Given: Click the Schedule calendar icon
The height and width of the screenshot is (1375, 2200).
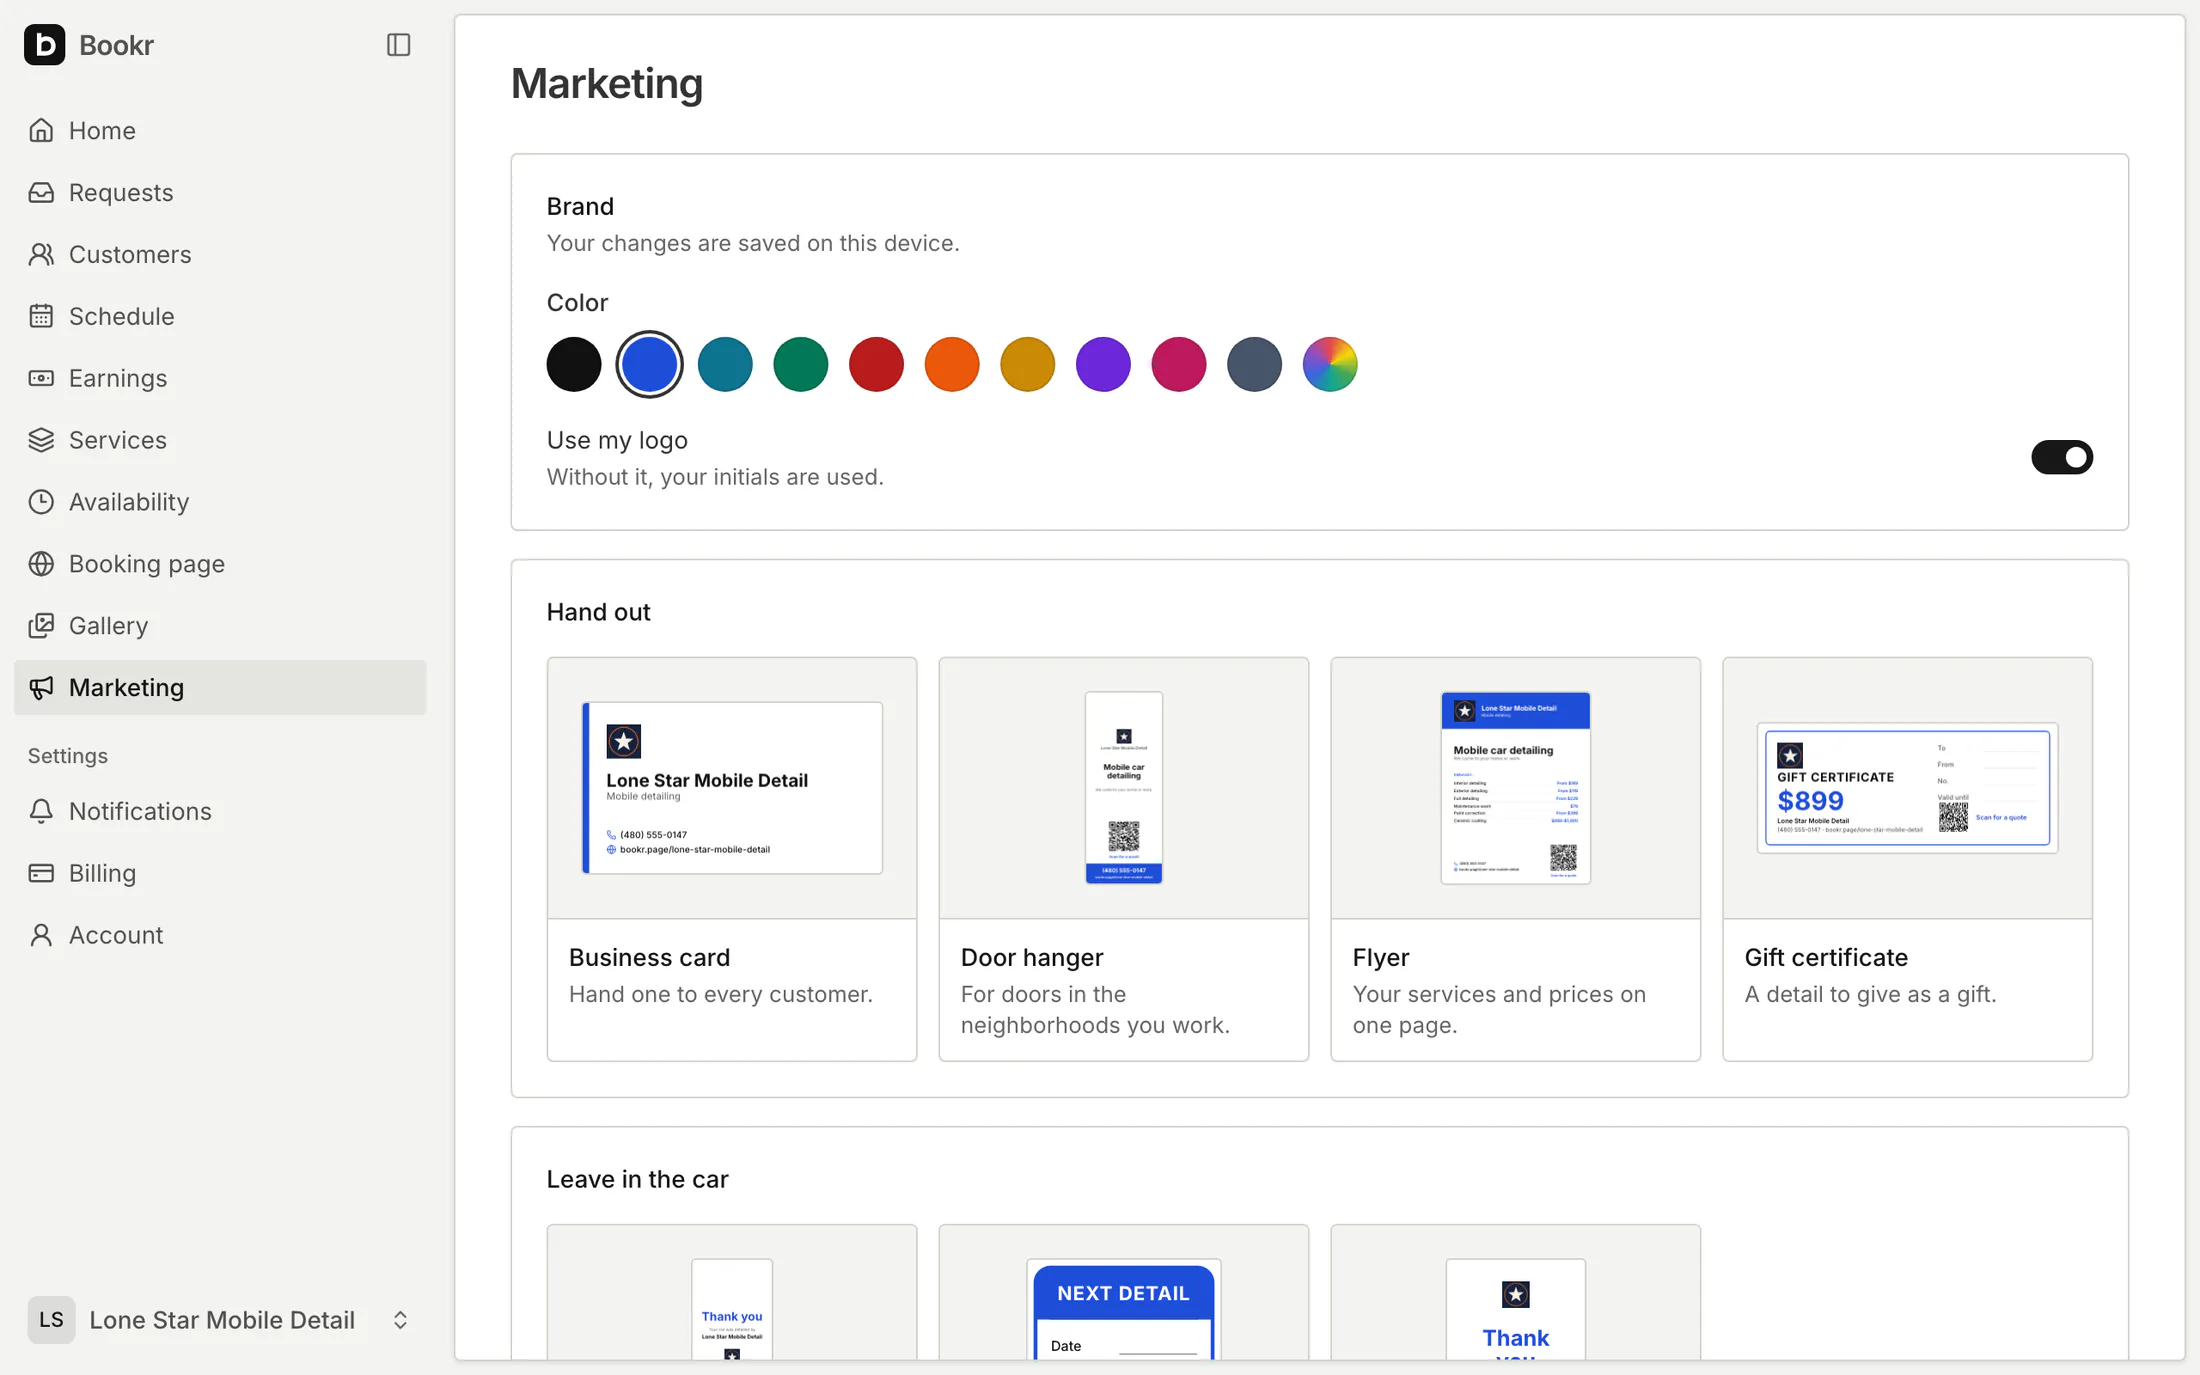Looking at the screenshot, I should point(41,316).
